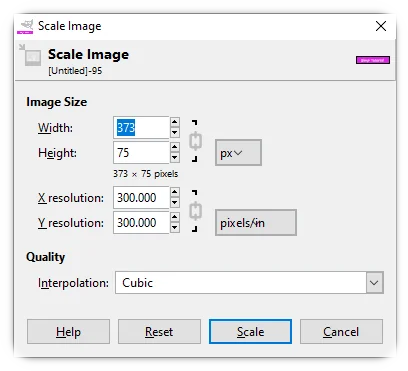Decrease the Height value with down arrow
This screenshot has width=408, height=371.
(x=175, y=157)
